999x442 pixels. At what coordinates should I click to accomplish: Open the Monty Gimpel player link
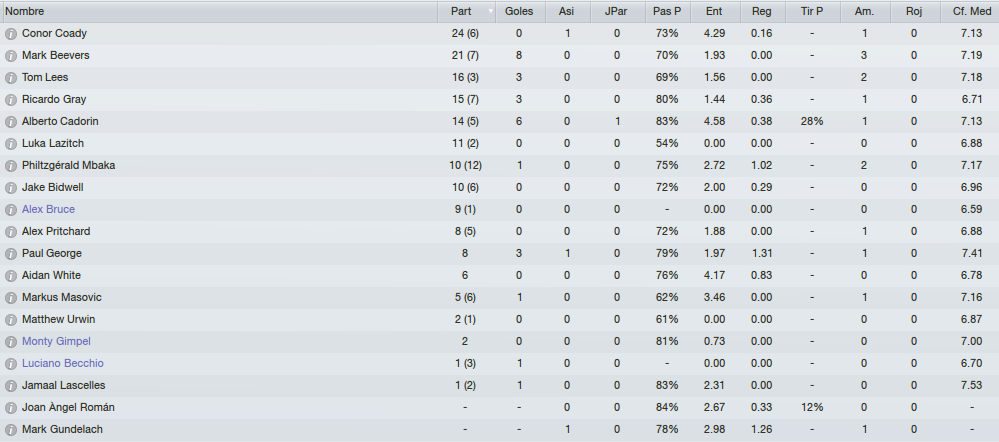(x=56, y=341)
